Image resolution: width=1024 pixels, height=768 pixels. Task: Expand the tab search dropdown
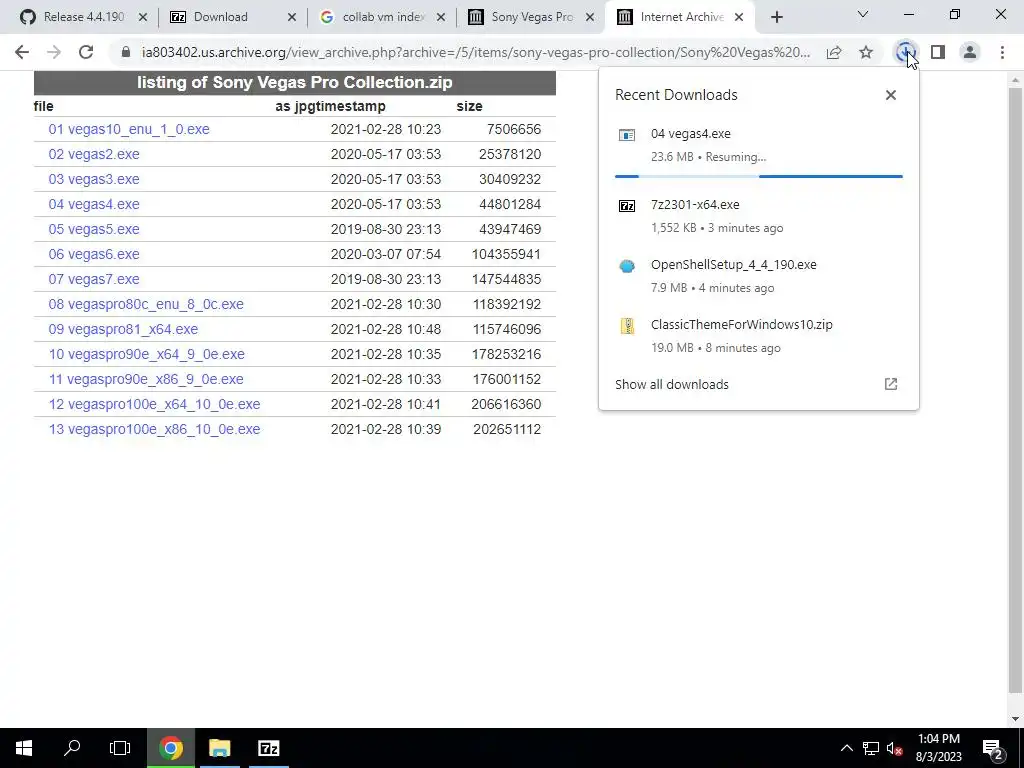tap(863, 14)
